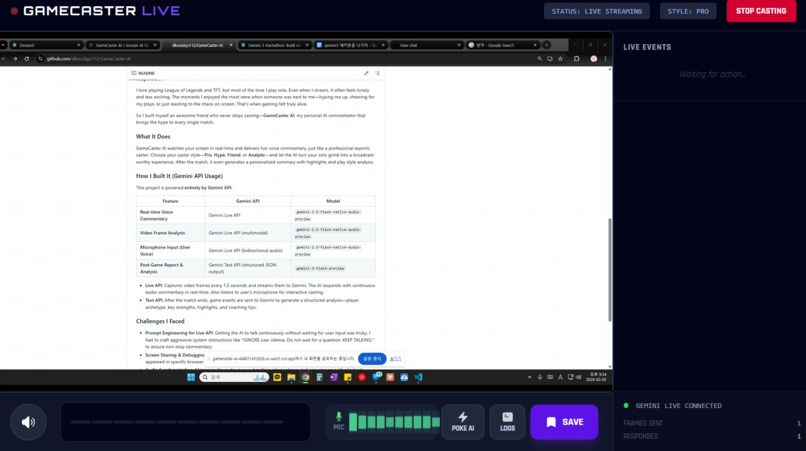Image resolution: width=806 pixels, height=451 pixels.
Task: Reload the GitHub page
Action: point(27,59)
